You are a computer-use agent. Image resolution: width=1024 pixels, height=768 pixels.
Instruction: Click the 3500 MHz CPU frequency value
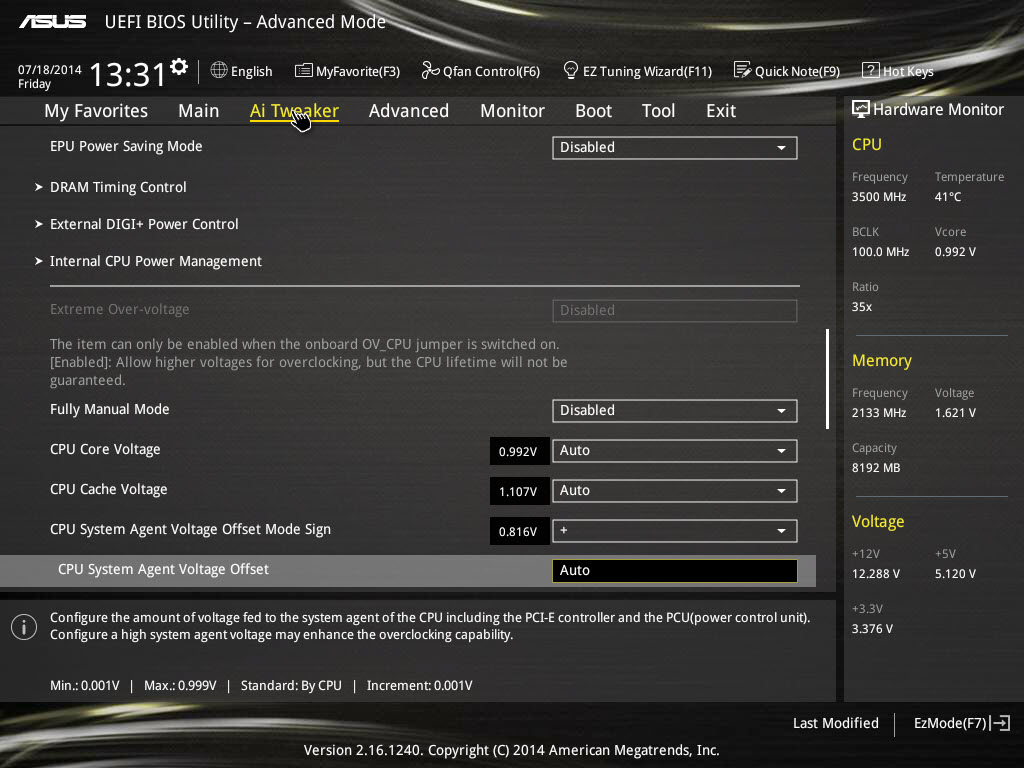pos(879,197)
